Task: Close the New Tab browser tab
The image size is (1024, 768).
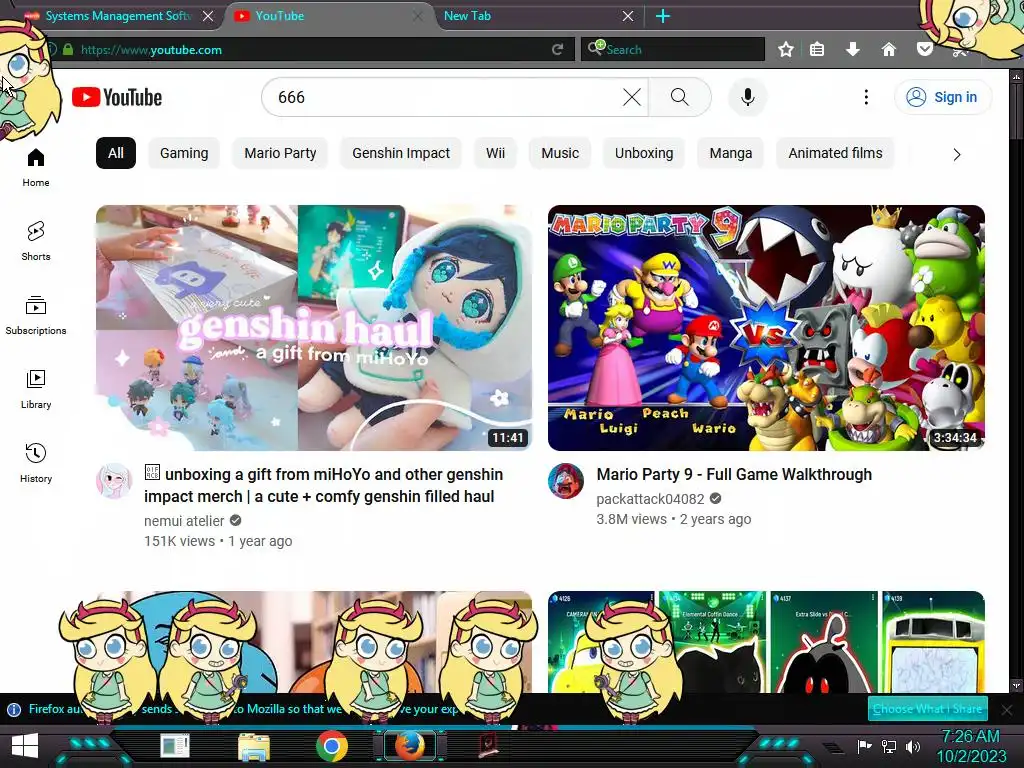Action: click(x=628, y=16)
